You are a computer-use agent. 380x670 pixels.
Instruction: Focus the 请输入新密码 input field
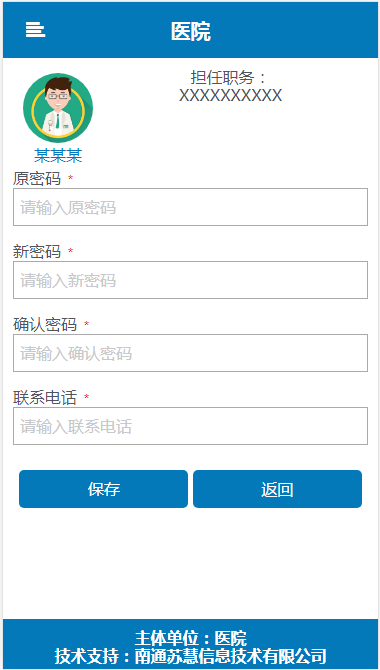point(190,280)
